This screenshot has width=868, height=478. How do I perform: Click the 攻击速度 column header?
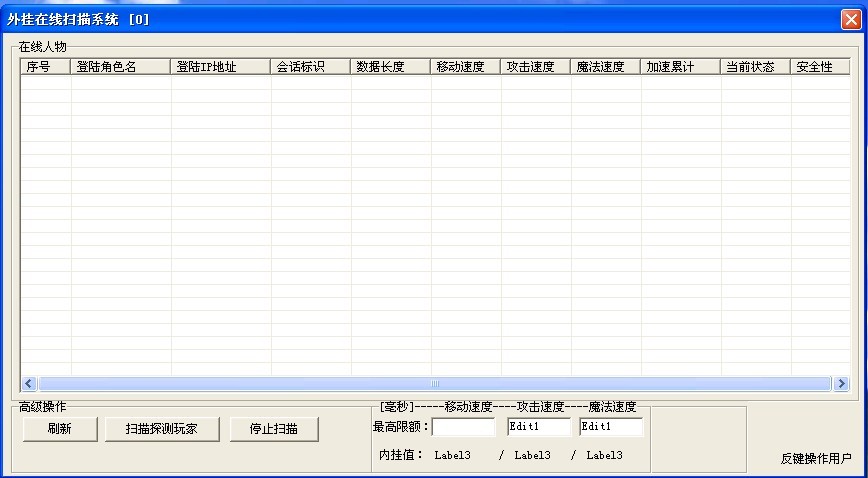point(536,67)
